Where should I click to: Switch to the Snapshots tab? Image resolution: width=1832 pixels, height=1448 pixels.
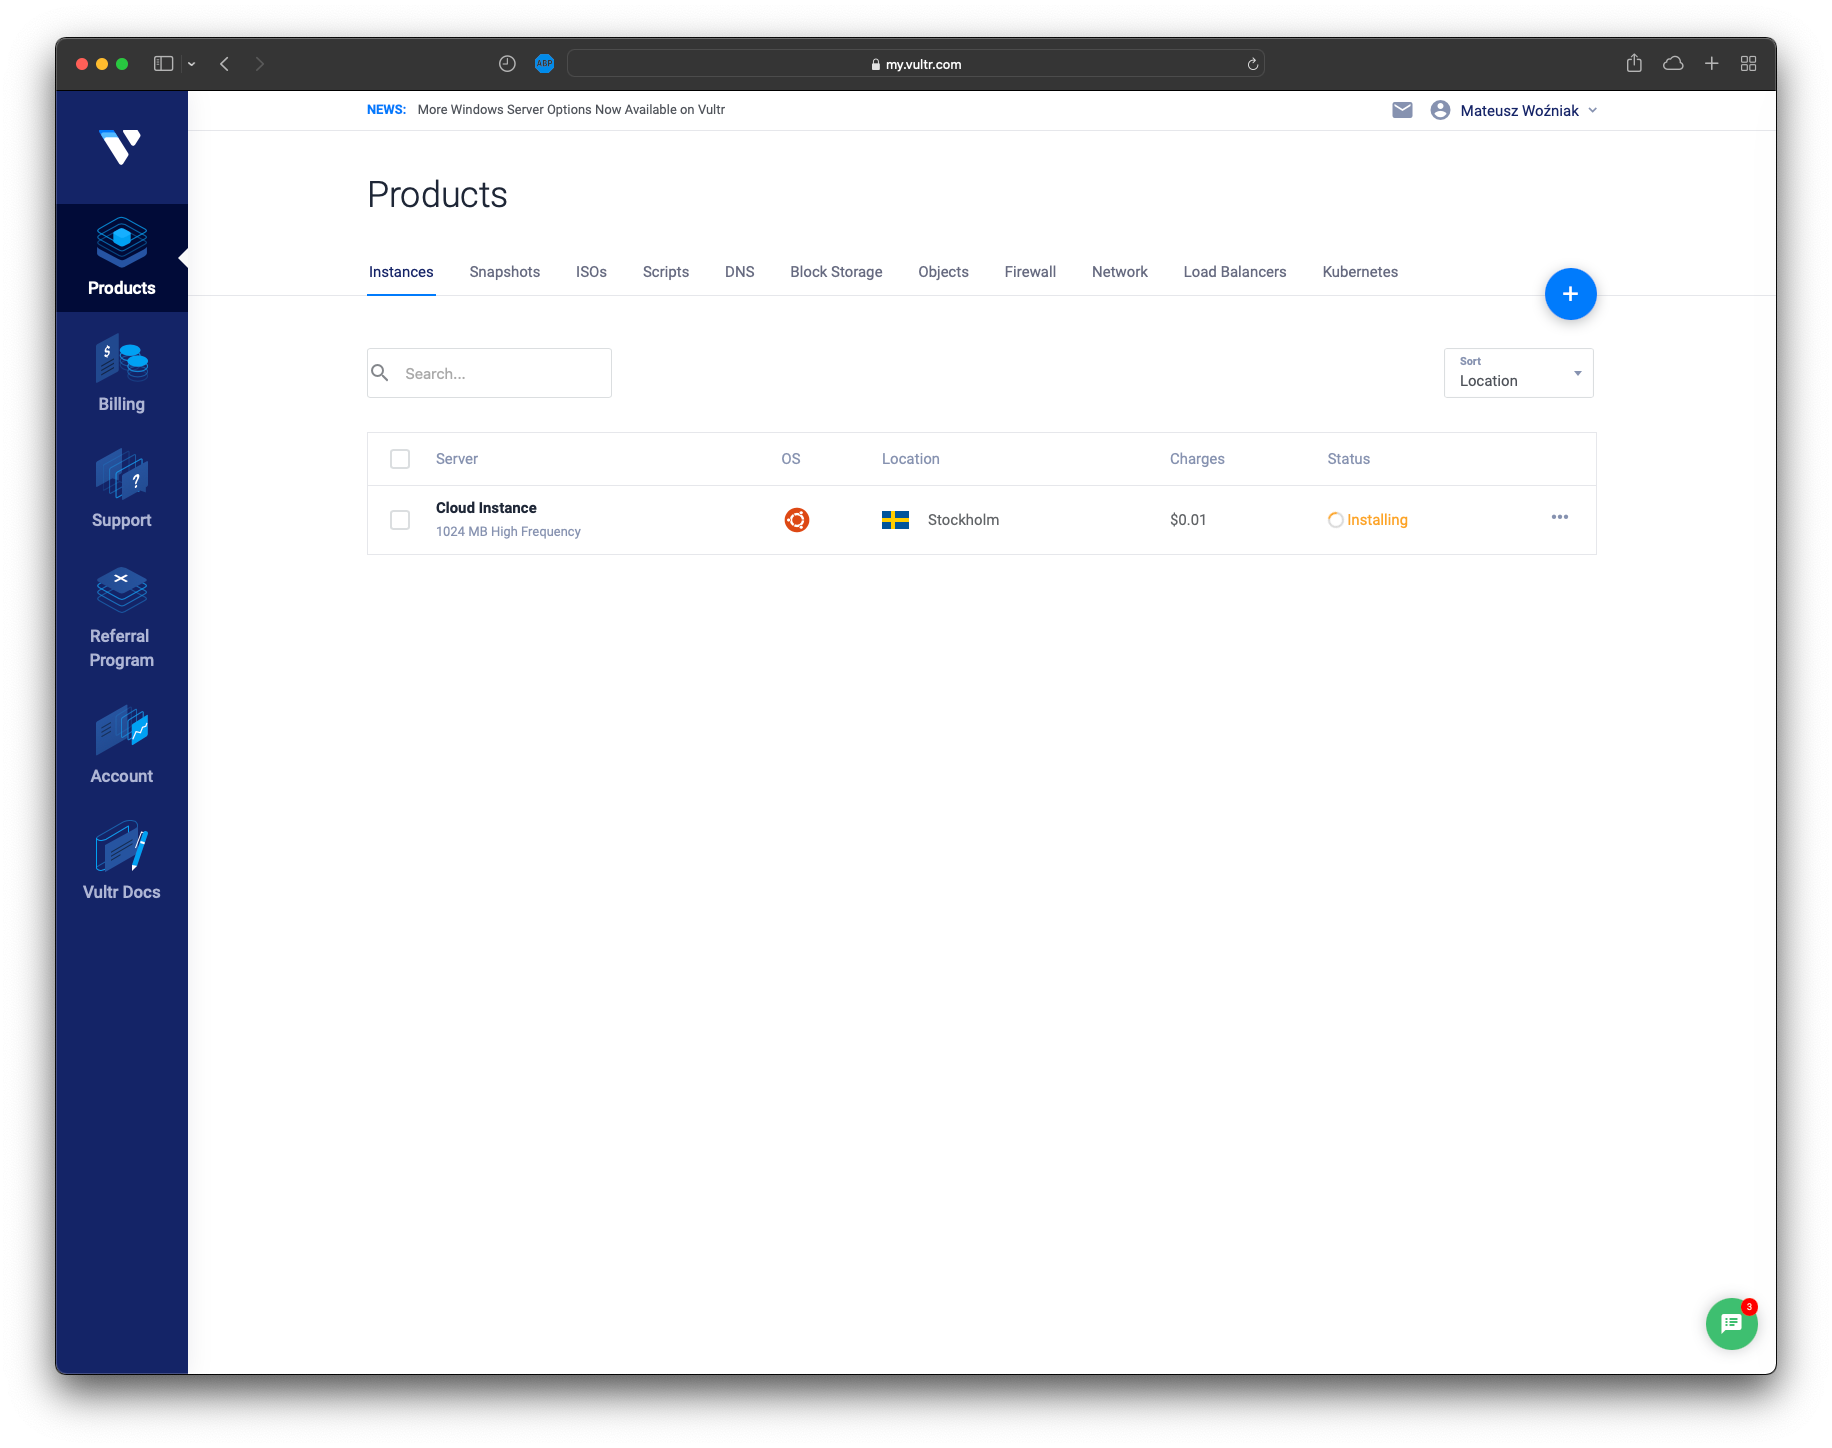tap(505, 272)
